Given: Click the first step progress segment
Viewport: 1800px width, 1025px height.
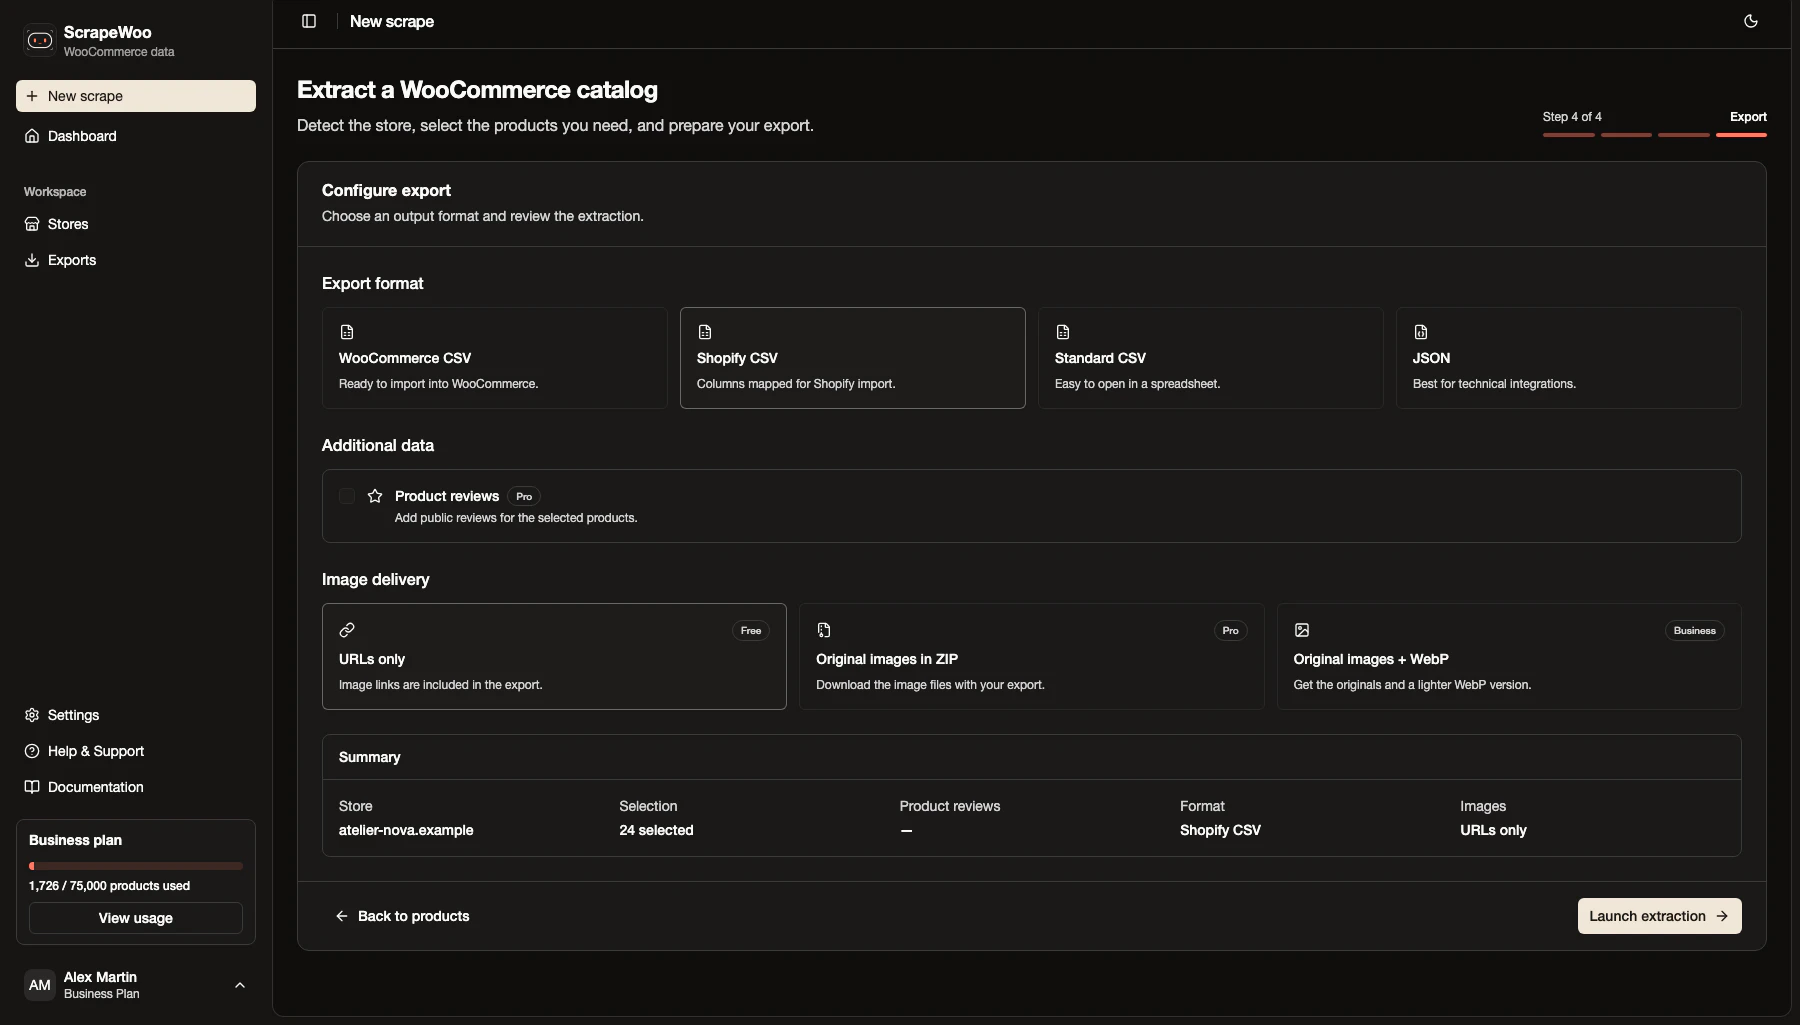Looking at the screenshot, I should point(1569,134).
